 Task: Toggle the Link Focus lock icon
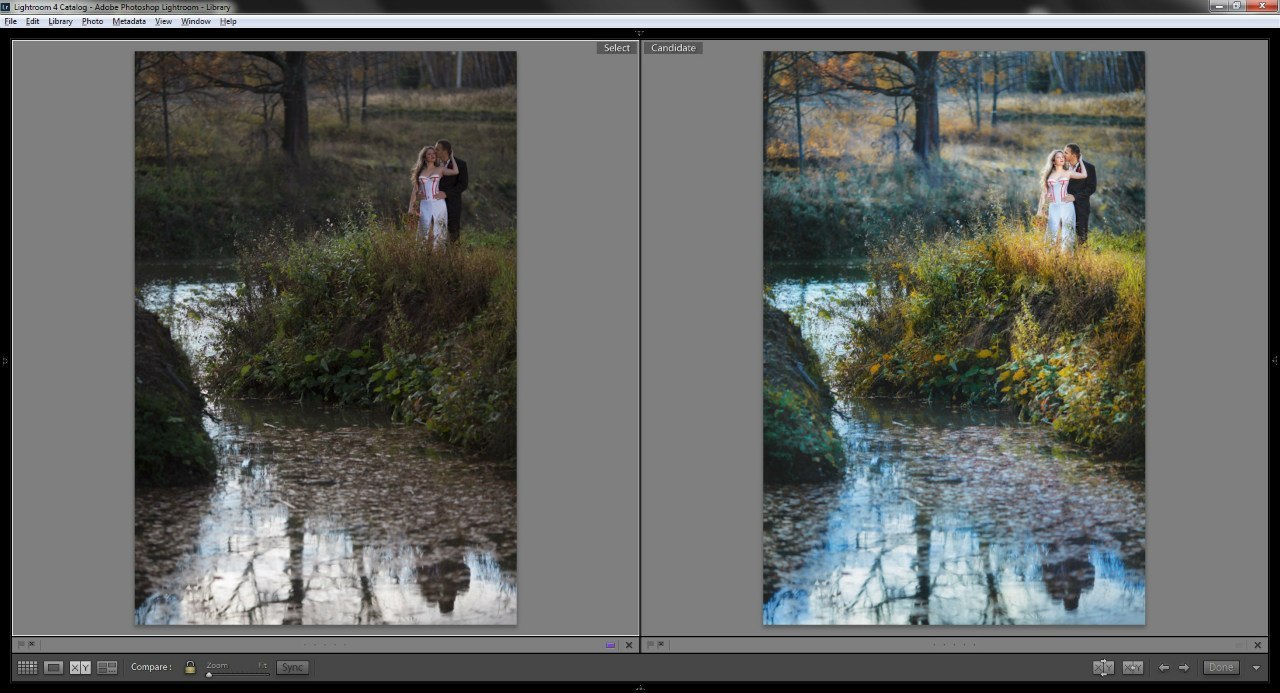[190, 667]
